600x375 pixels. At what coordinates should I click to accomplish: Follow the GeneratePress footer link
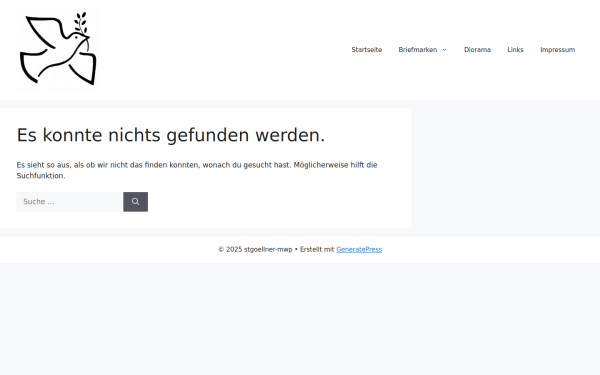coord(359,249)
